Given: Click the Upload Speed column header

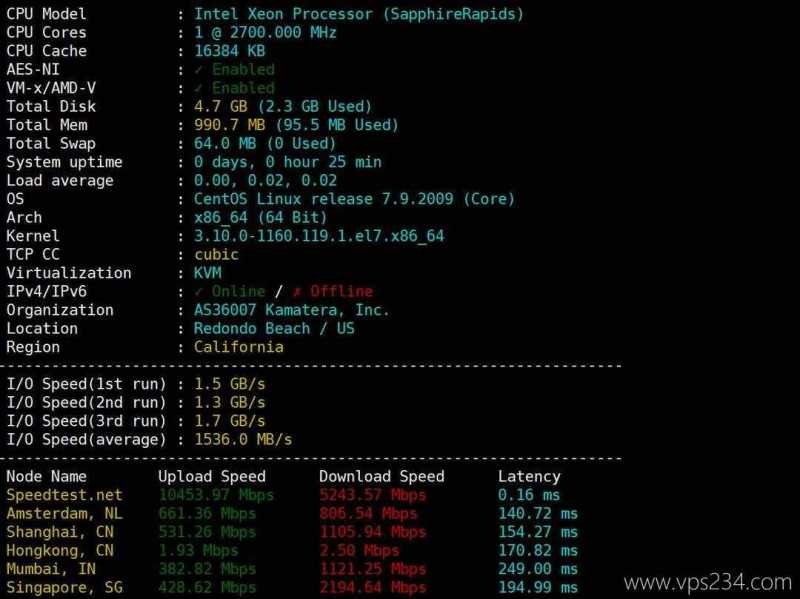Looking at the screenshot, I should (212, 477).
